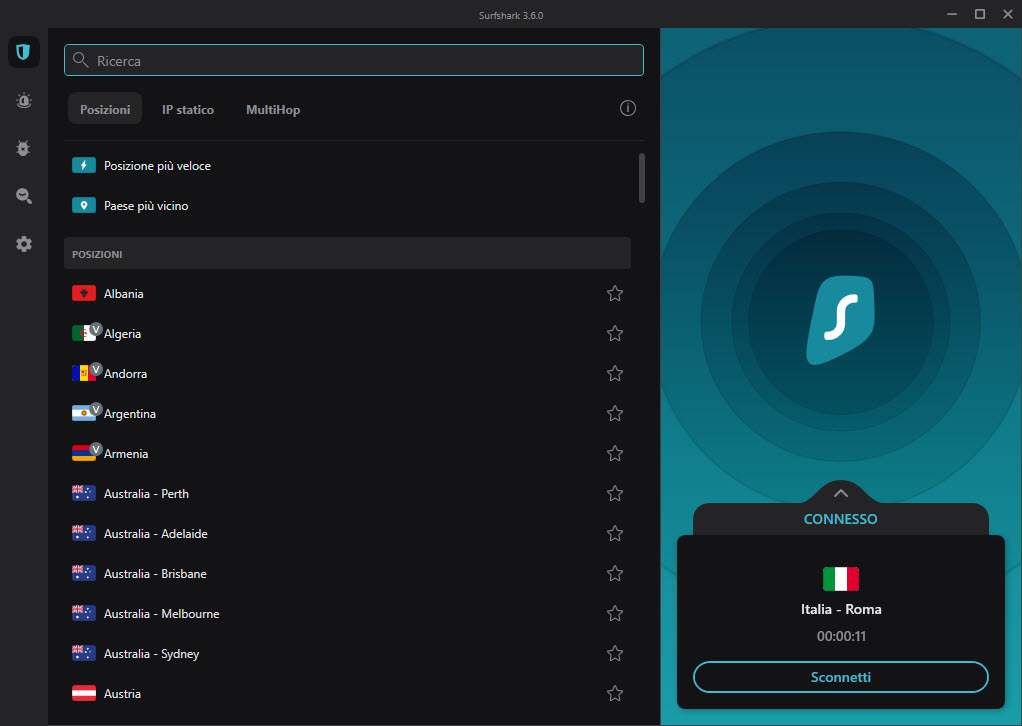Star the Australia - Adelaide location

click(x=615, y=533)
